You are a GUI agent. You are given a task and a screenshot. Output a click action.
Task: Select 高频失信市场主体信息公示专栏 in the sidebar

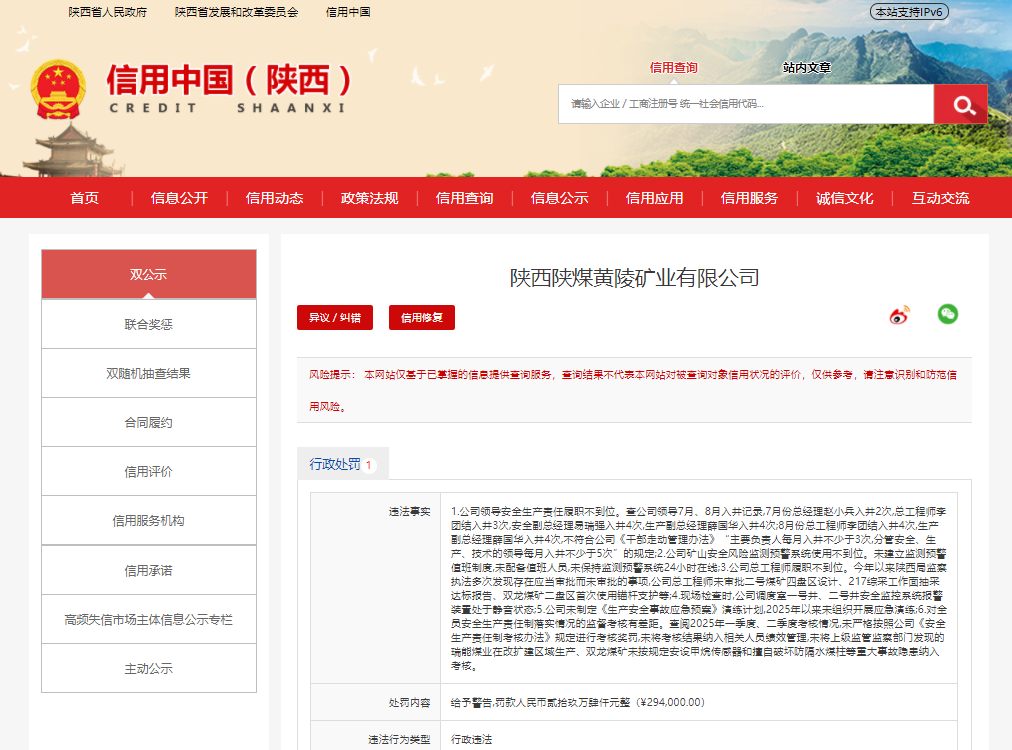[x=148, y=619]
